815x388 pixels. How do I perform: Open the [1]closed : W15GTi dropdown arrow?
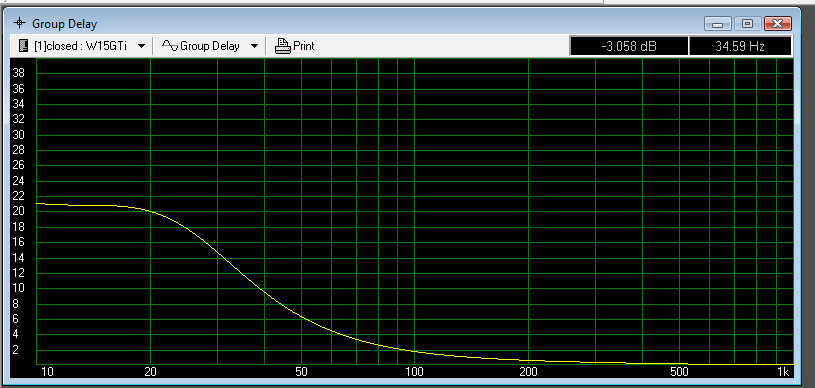pyautogui.click(x=141, y=46)
